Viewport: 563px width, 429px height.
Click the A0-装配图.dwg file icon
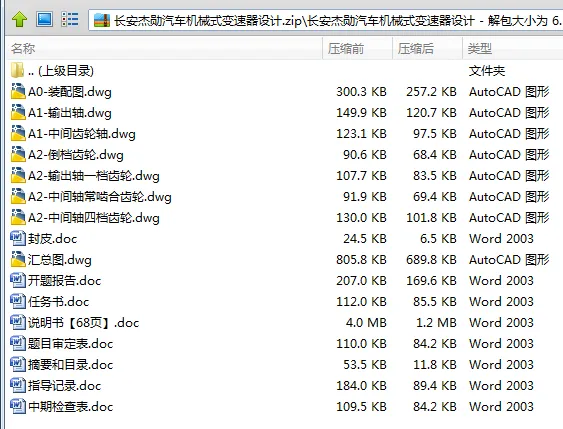click(18, 91)
